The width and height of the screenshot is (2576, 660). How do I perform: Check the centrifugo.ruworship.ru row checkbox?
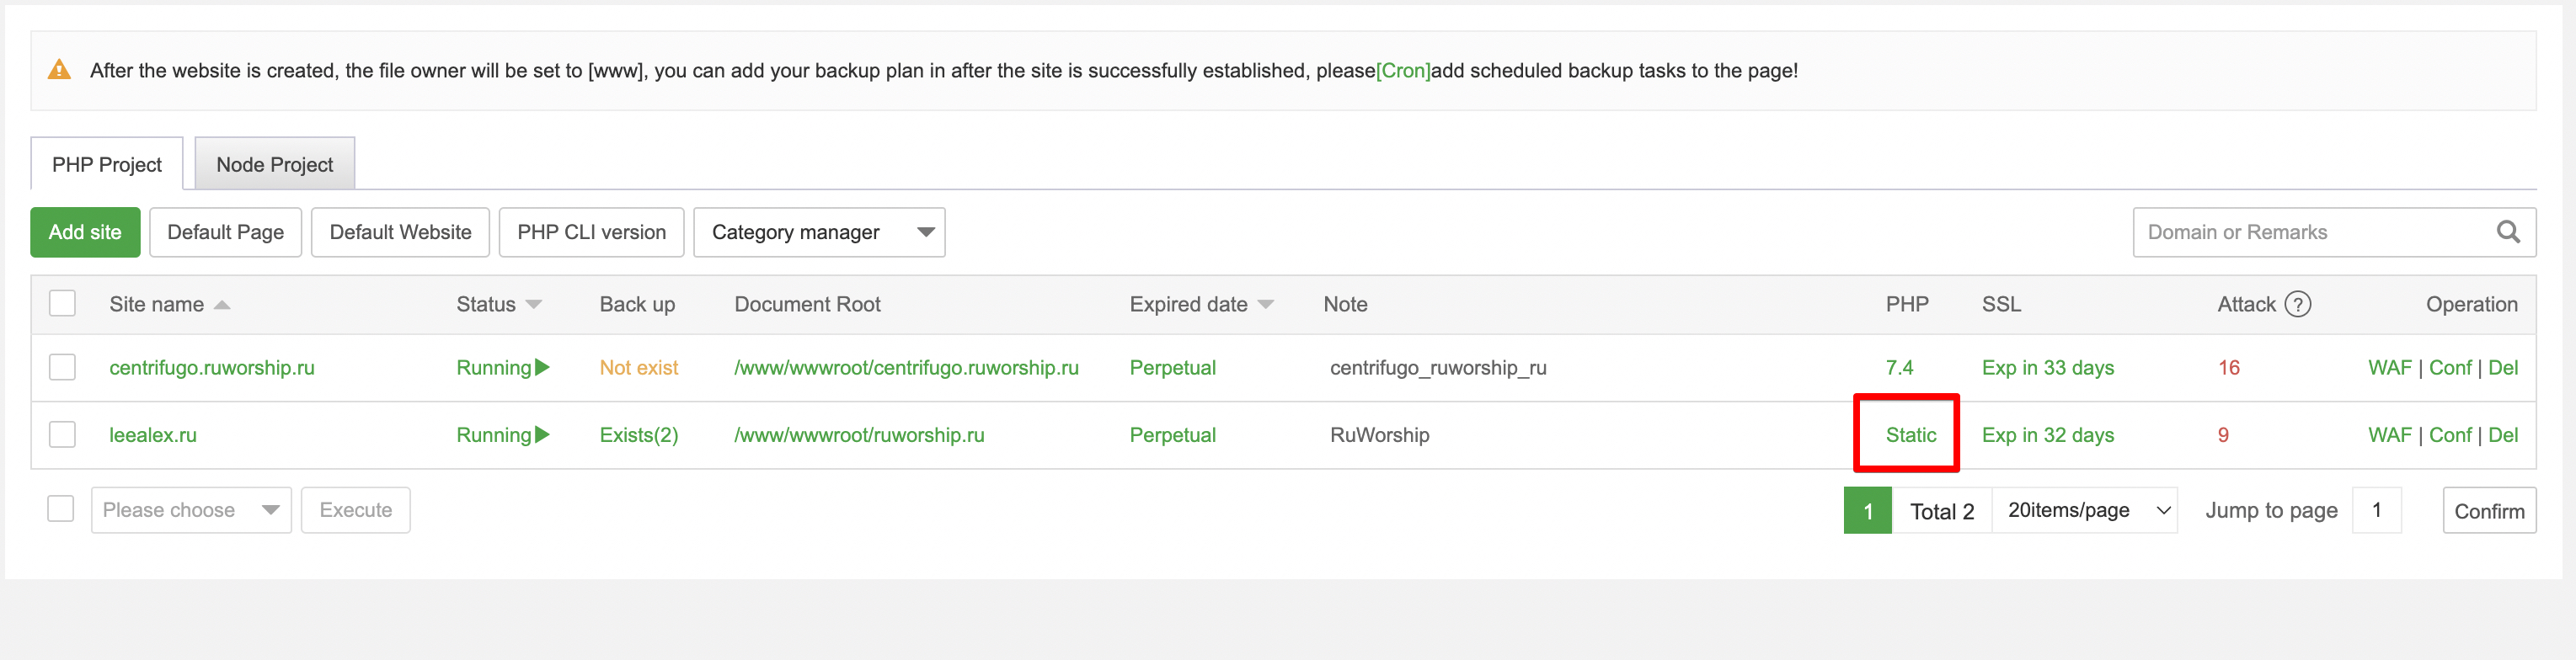pyautogui.click(x=63, y=367)
